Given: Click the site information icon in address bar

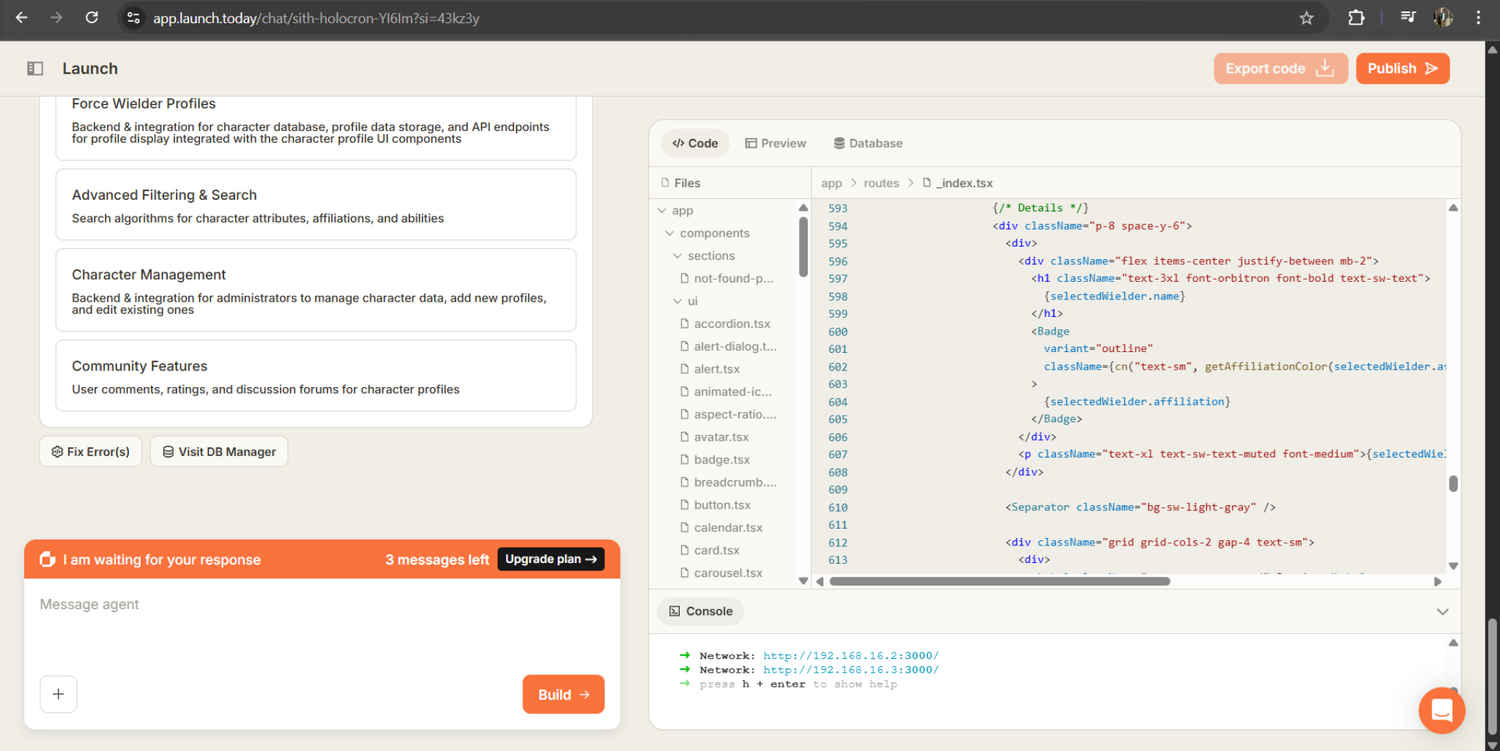Looking at the screenshot, I should coord(134,18).
